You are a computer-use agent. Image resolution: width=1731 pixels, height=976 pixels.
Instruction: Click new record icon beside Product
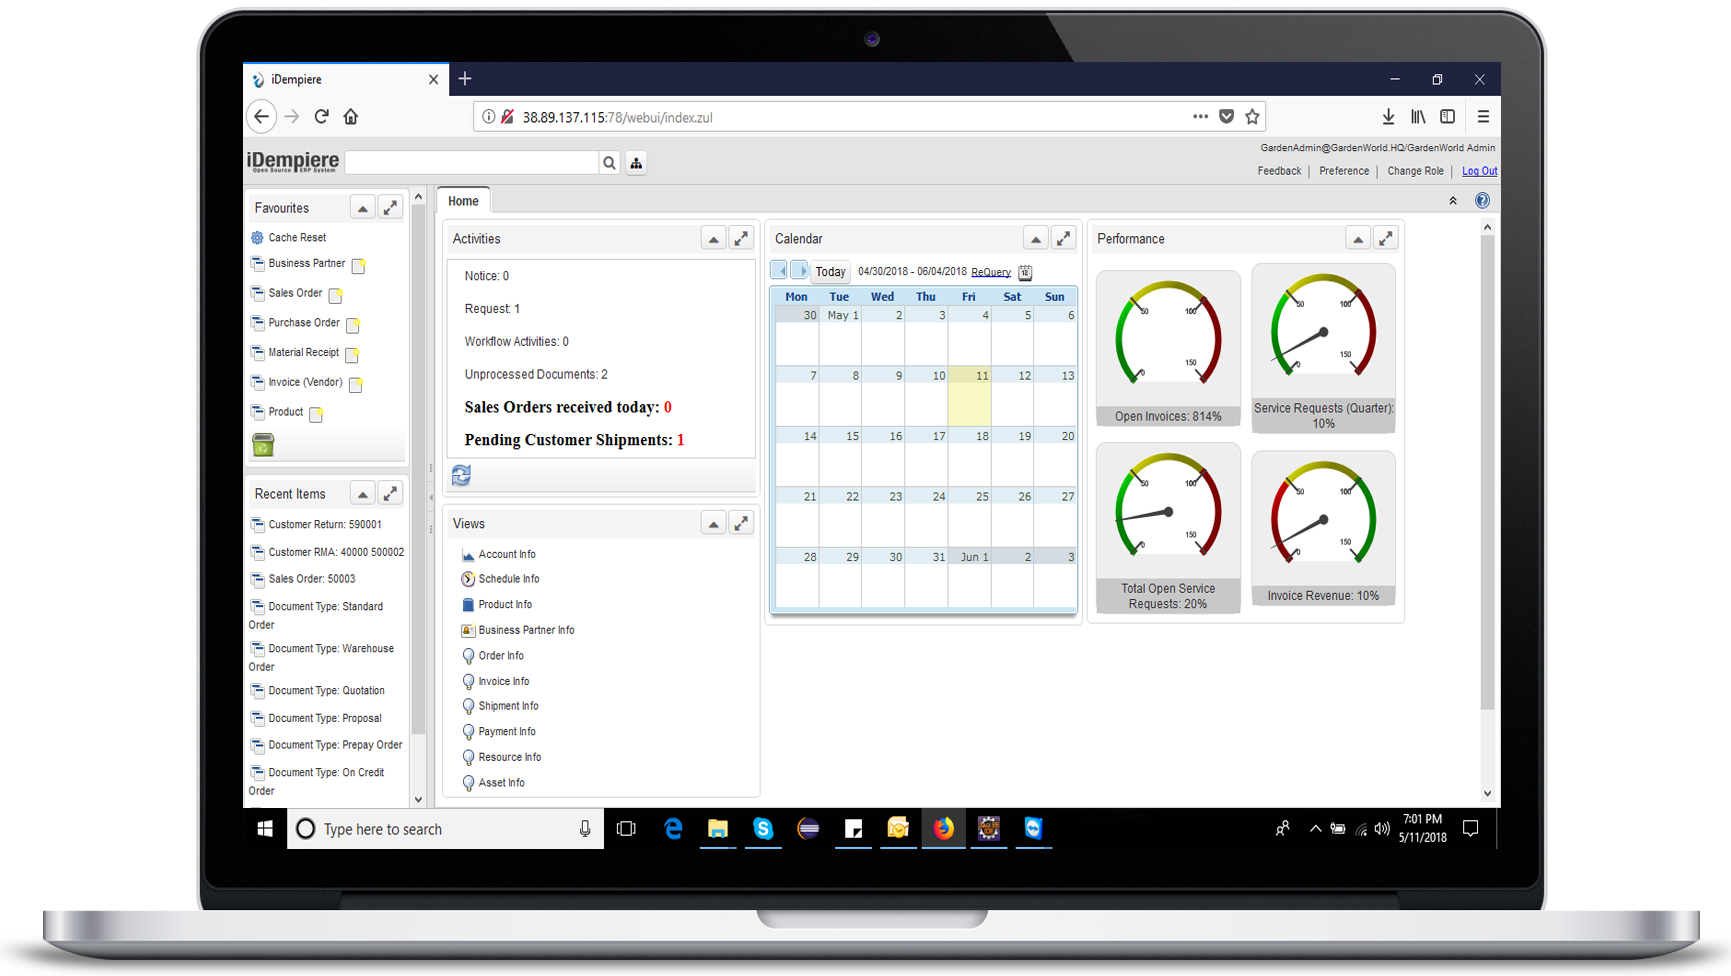pos(315,414)
